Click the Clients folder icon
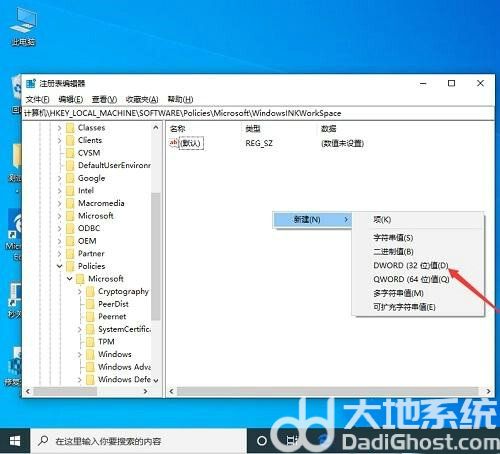This screenshot has width=500, height=454. coord(70,140)
